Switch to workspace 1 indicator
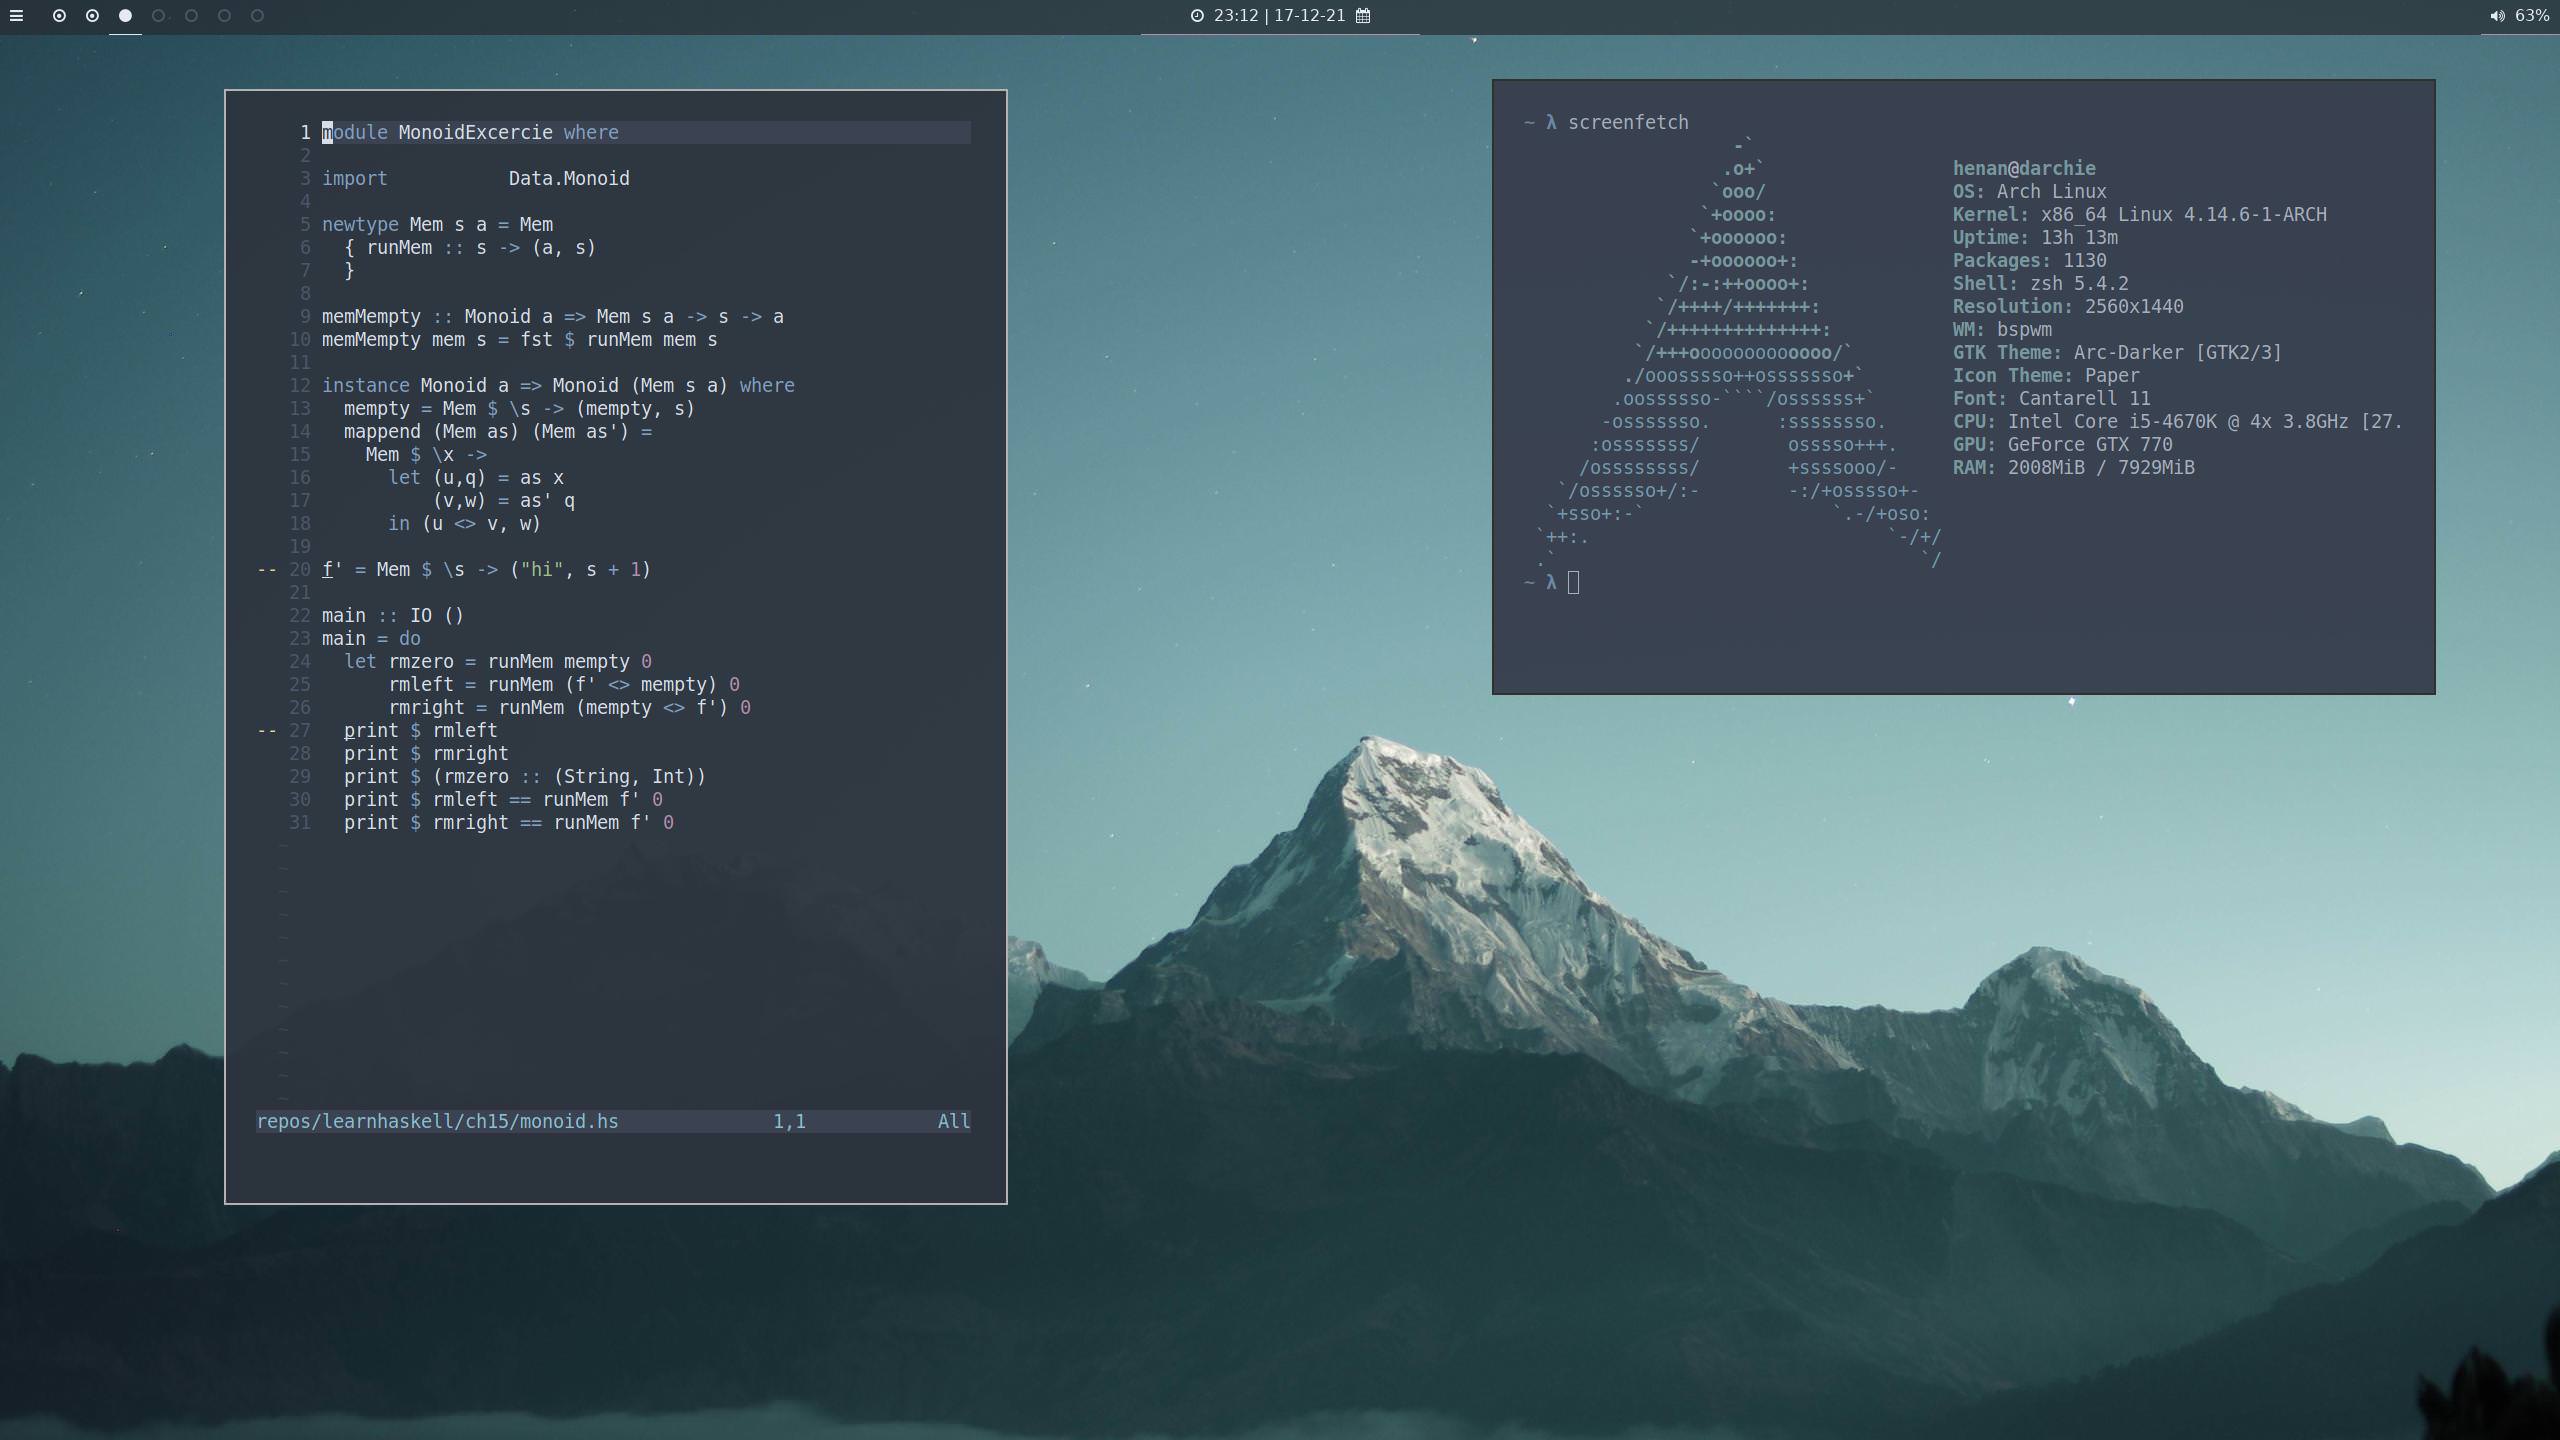This screenshot has height=1440, width=2560. tap(59, 16)
